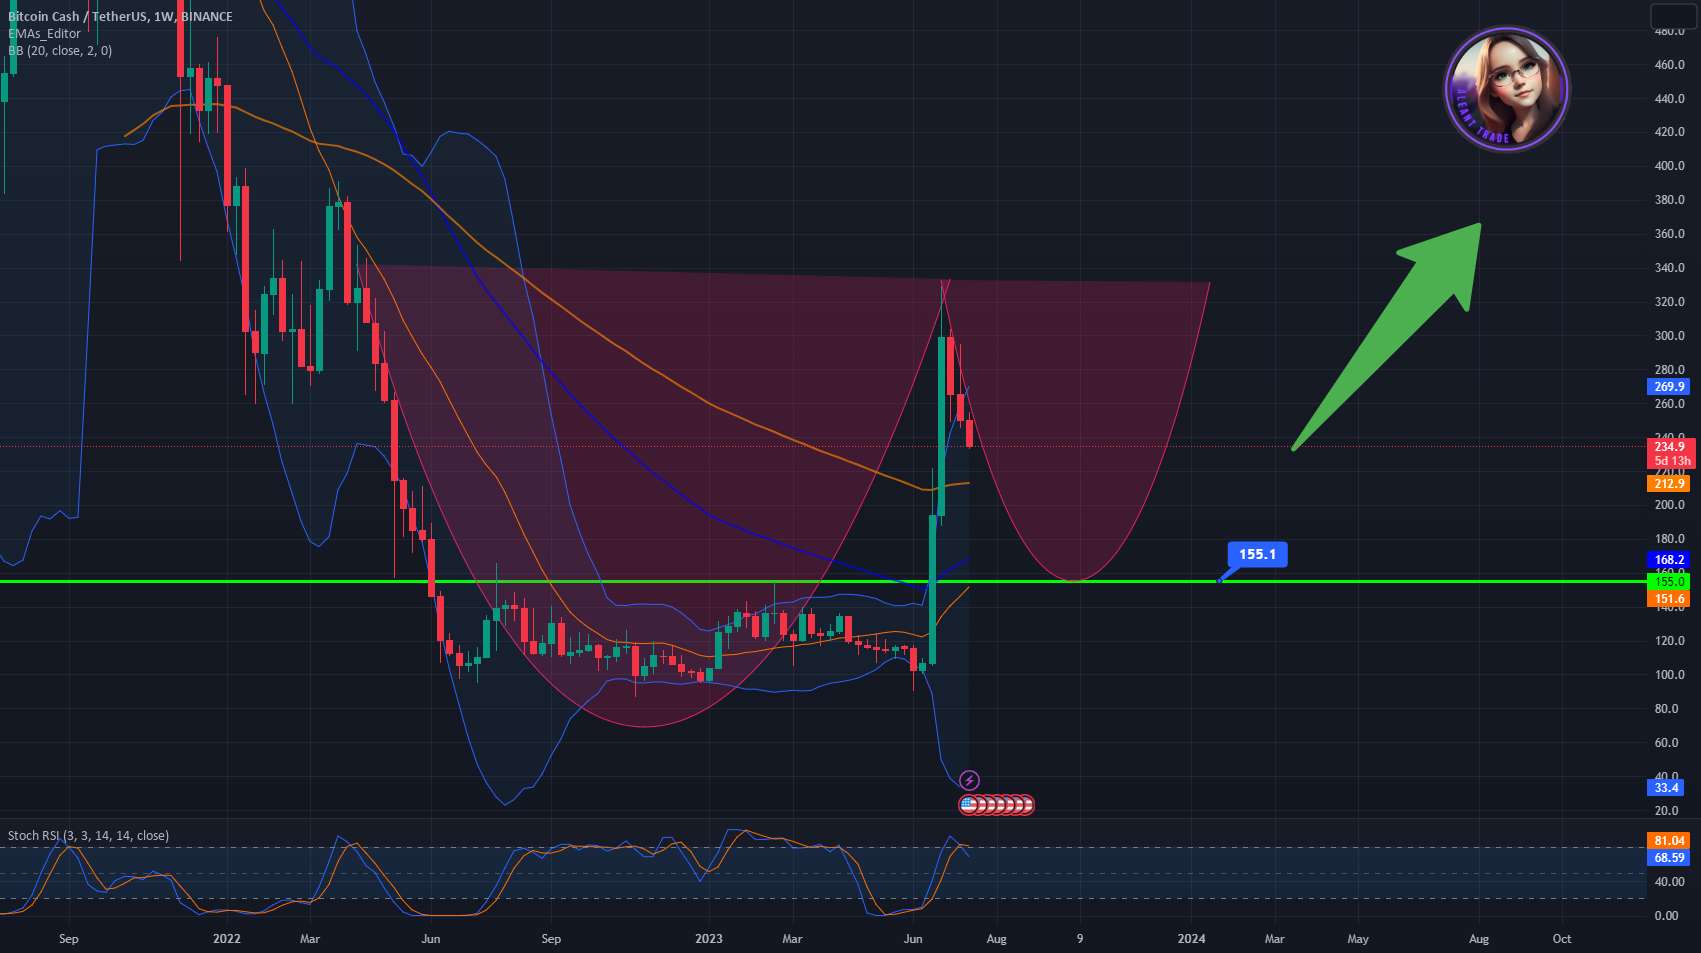The image size is (1701, 953).
Task: Click the 68.59 Stoch RSI value tag
Action: [1669, 857]
